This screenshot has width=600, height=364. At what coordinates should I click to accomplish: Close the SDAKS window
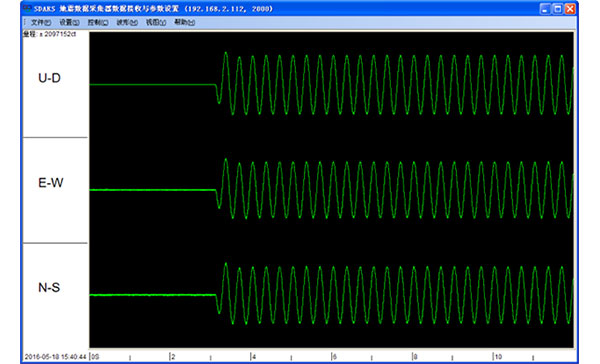(570, 9)
